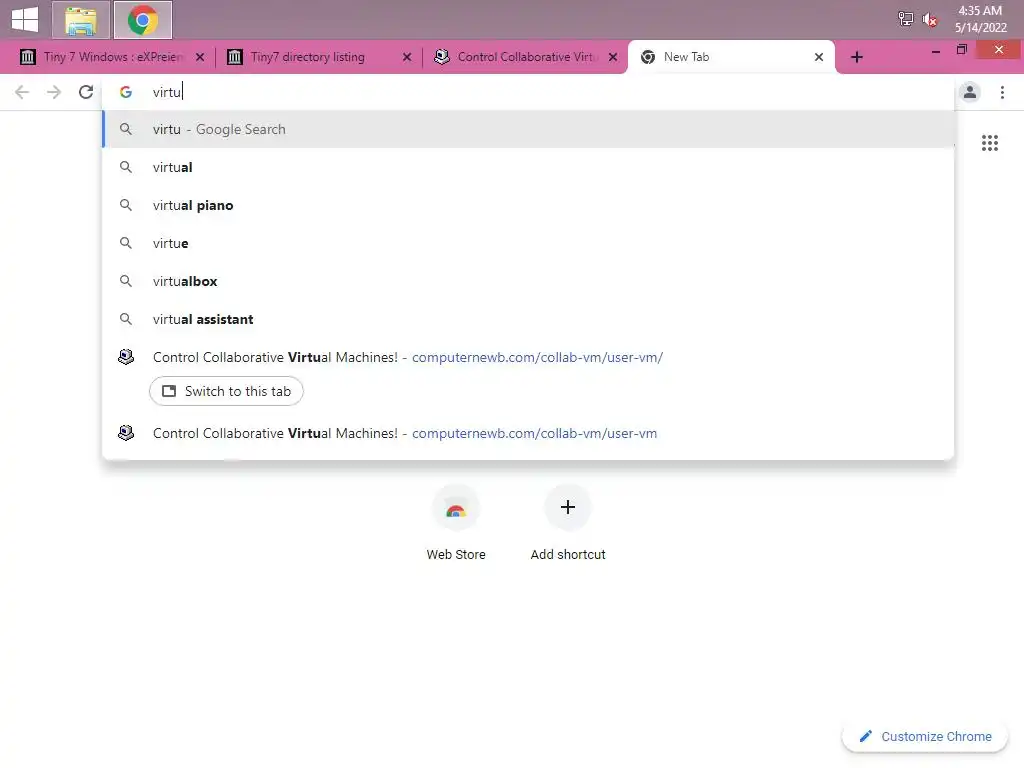
Task: Click the magnifier icon beside virtual assistant
Action: pyautogui.click(x=126, y=319)
